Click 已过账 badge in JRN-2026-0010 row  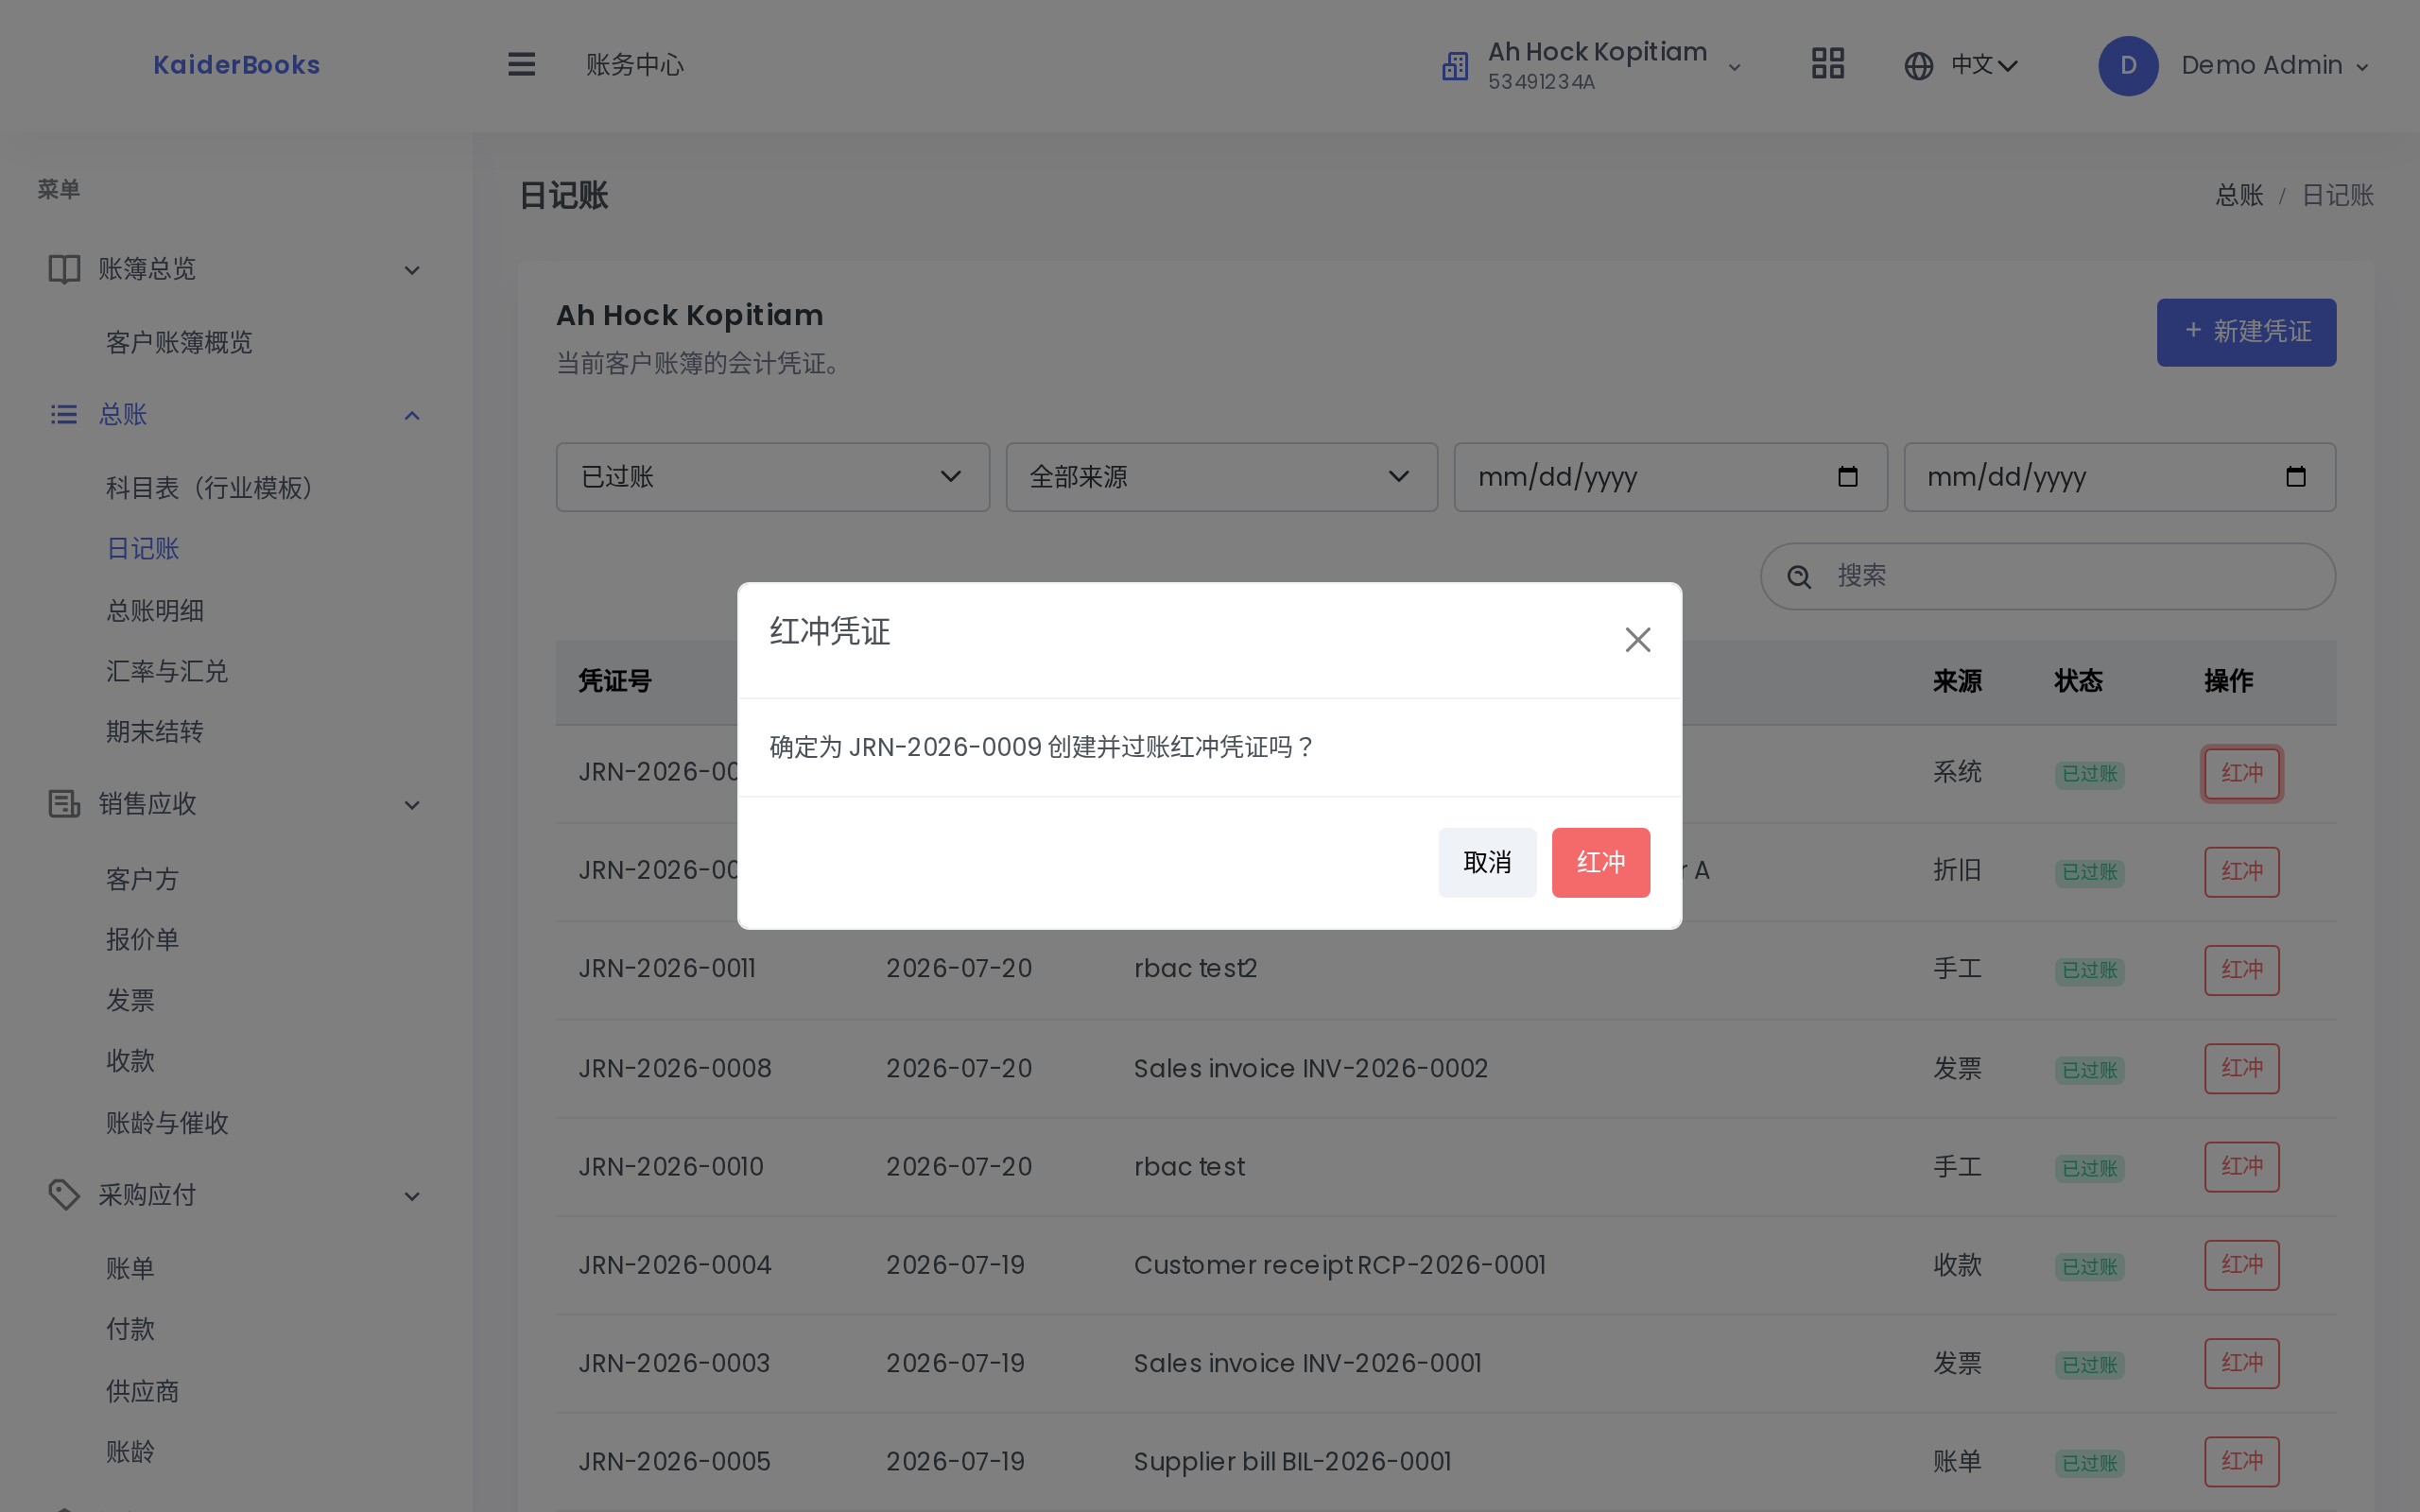[2089, 1168]
